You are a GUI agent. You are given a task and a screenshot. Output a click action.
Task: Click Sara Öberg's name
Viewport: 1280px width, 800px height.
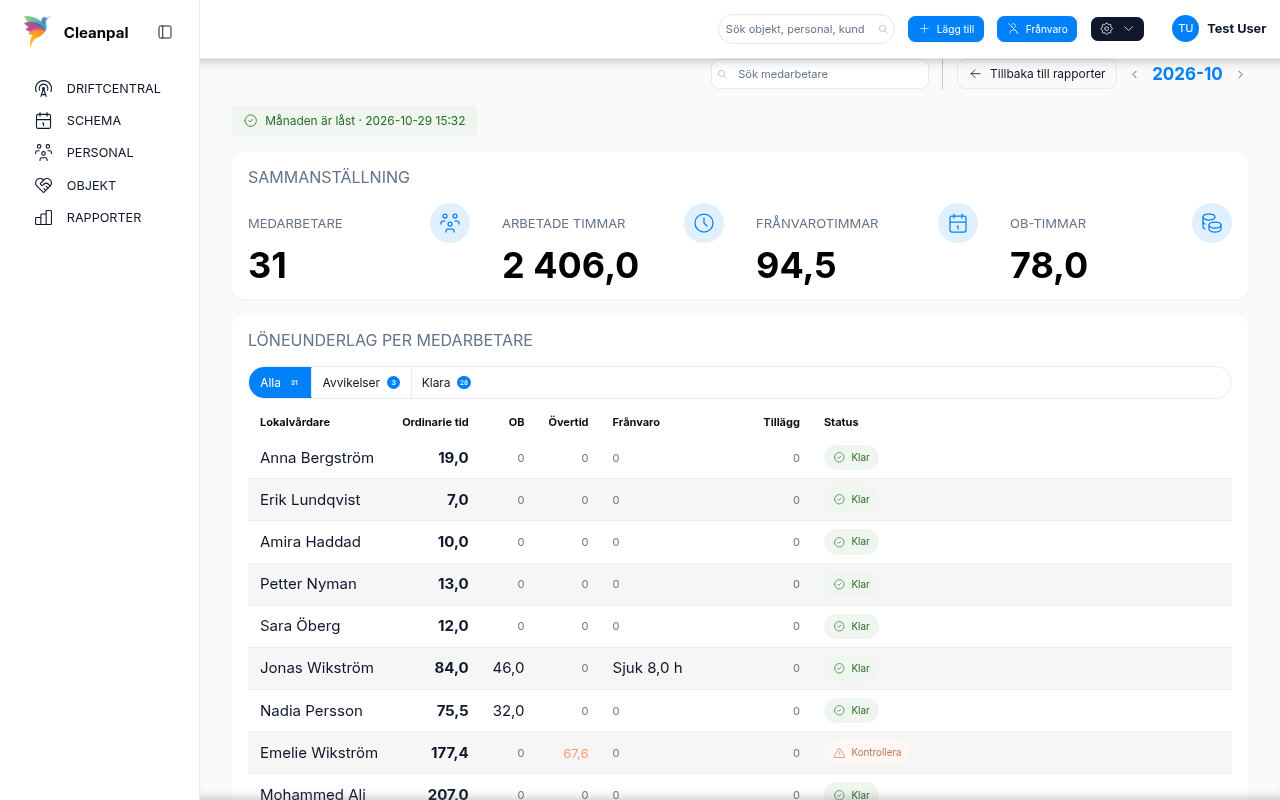pyautogui.click(x=300, y=626)
